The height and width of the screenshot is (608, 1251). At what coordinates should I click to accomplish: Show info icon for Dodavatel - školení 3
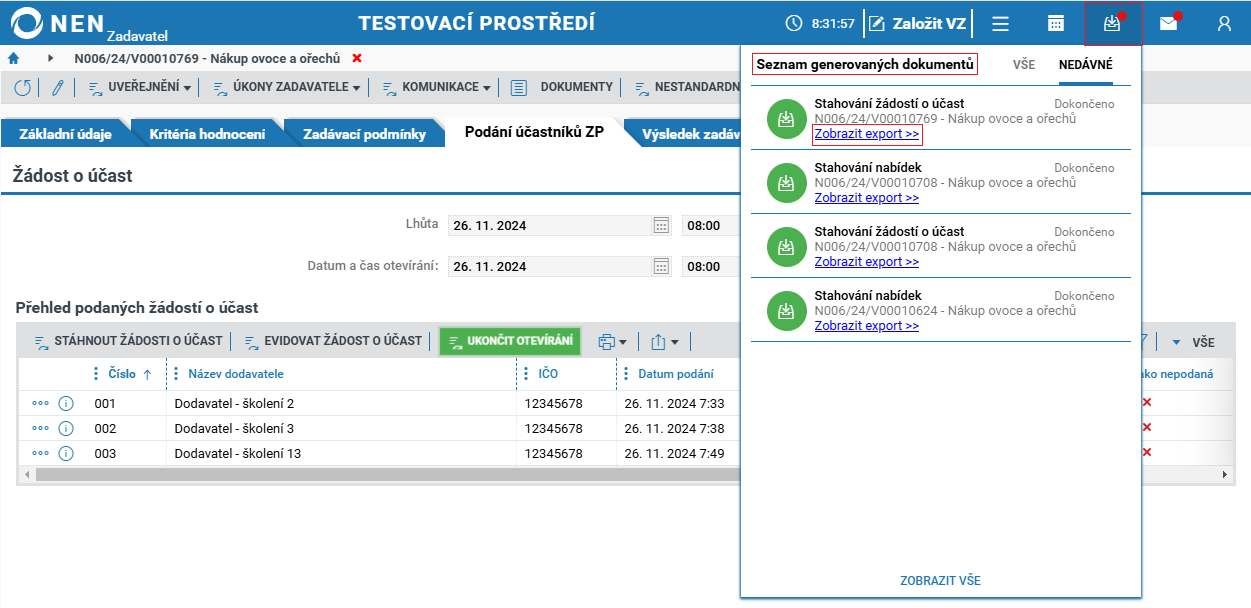66,428
